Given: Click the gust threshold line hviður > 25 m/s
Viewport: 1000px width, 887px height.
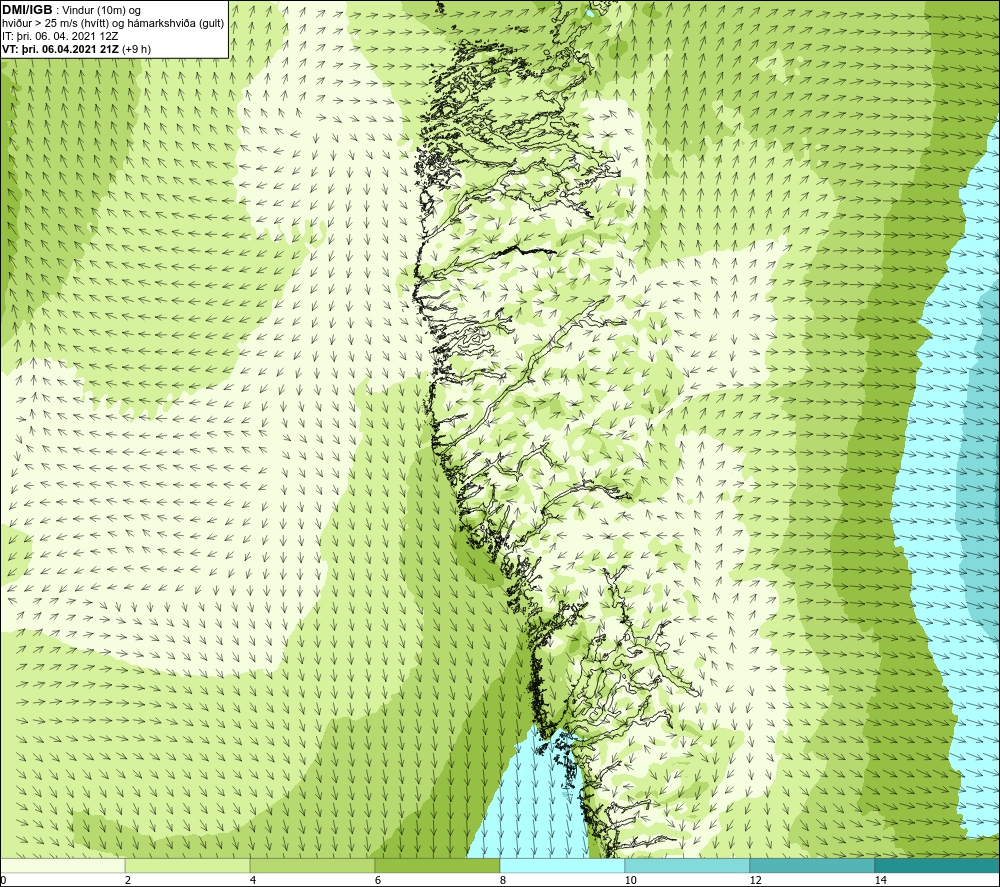Looking at the screenshot, I should tap(113, 24).
